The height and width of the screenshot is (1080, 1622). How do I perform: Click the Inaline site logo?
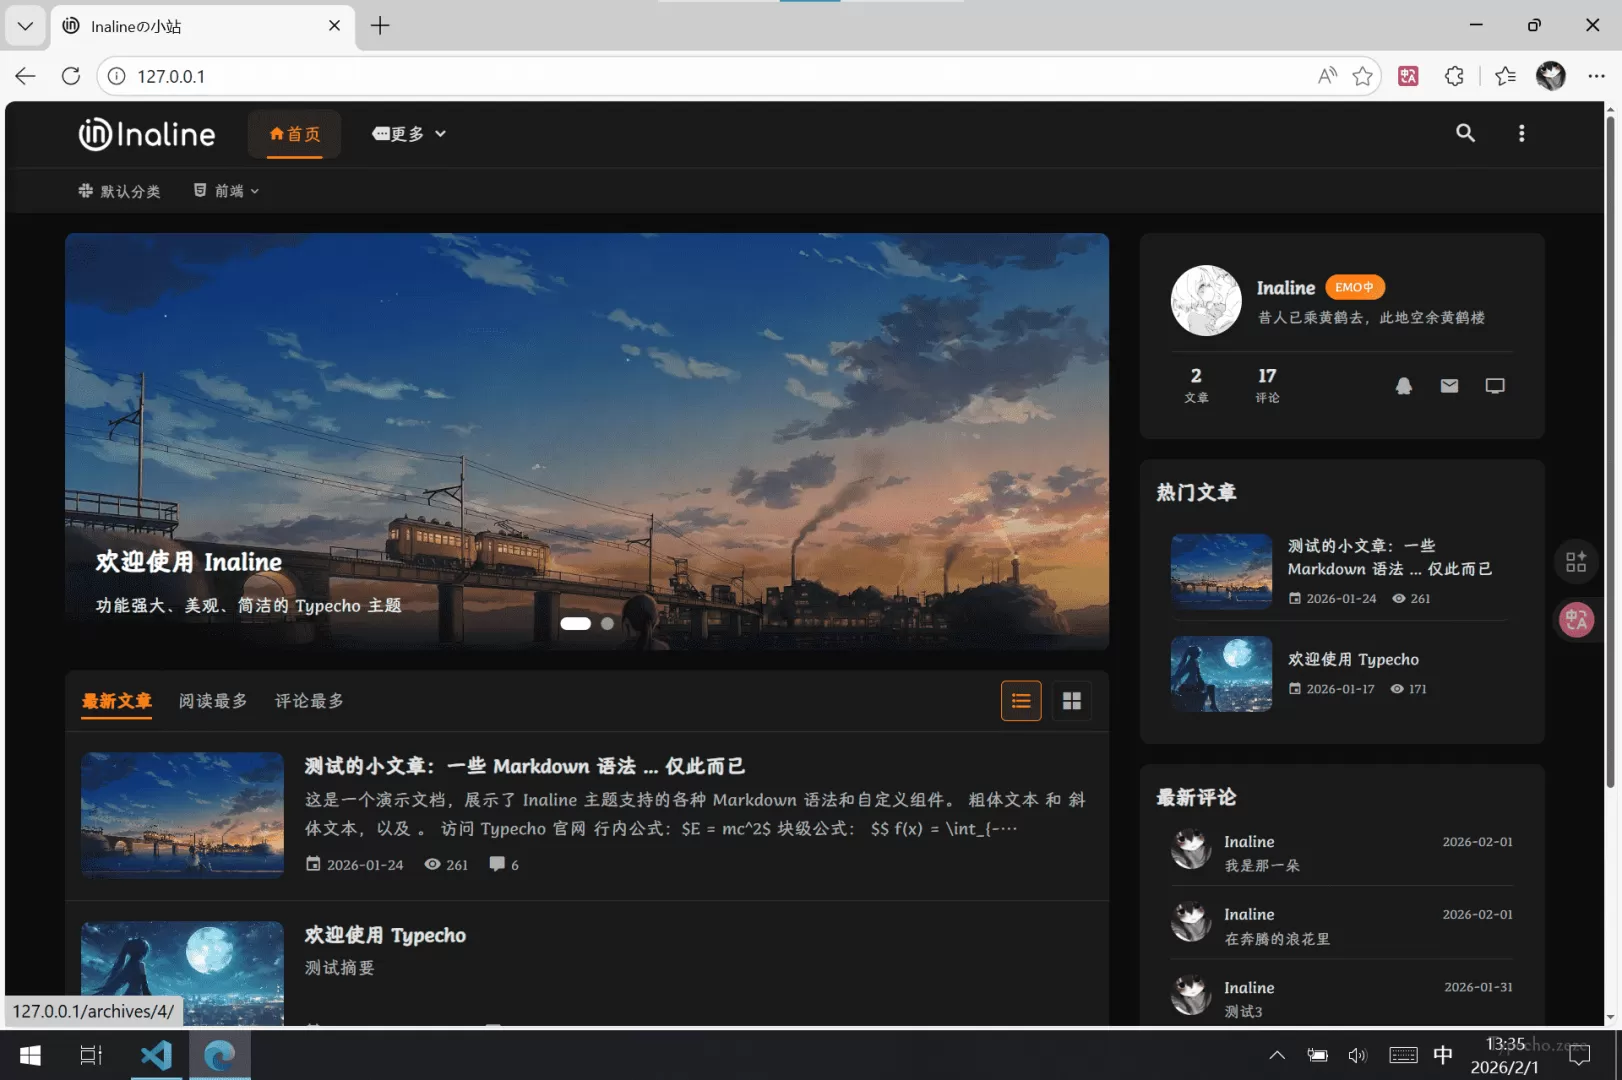click(147, 134)
